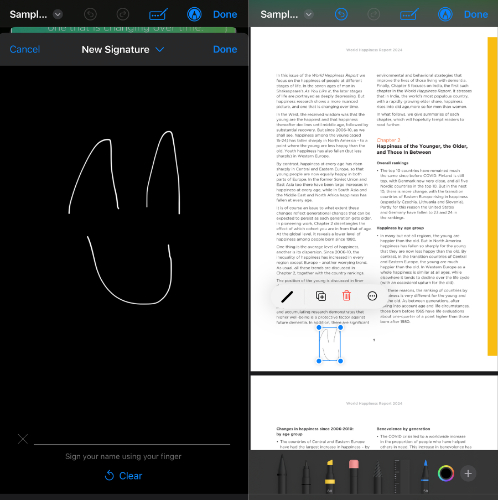This screenshot has width=498, height=500.
Task: Duplicate the selected signature
Action: pyautogui.click(x=321, y=296)
